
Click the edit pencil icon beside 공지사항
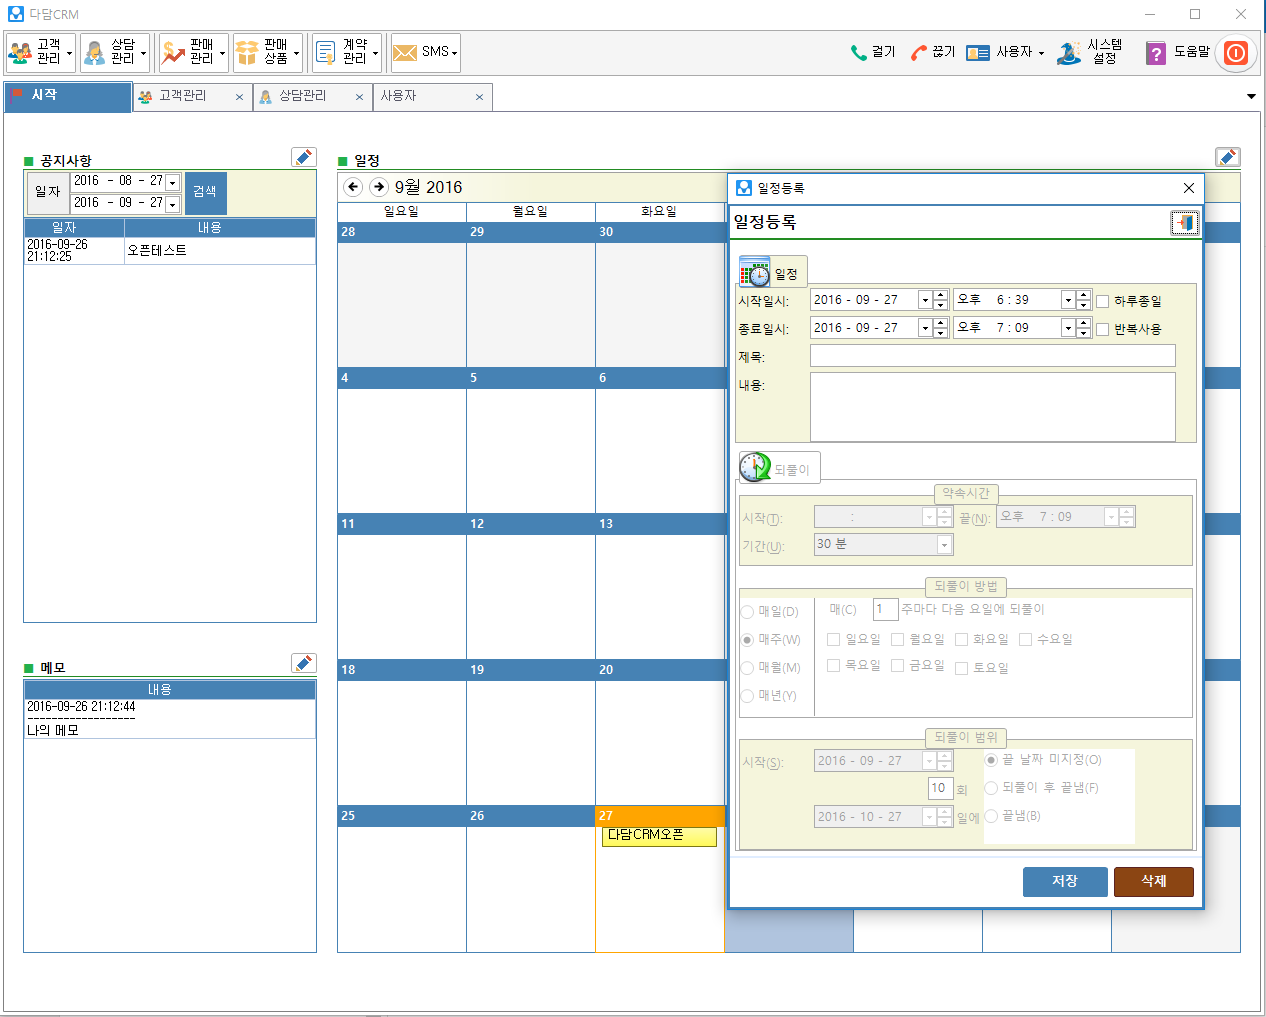[x=303, y=157]
